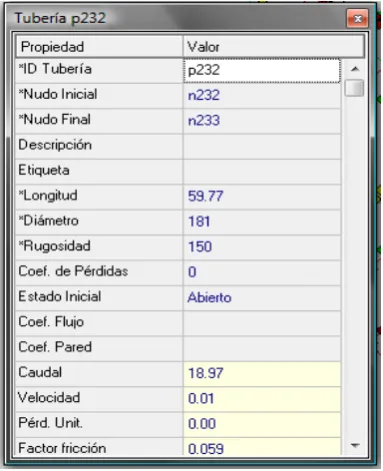Click the empty Coef. Flujo value cell

(262, 323)
